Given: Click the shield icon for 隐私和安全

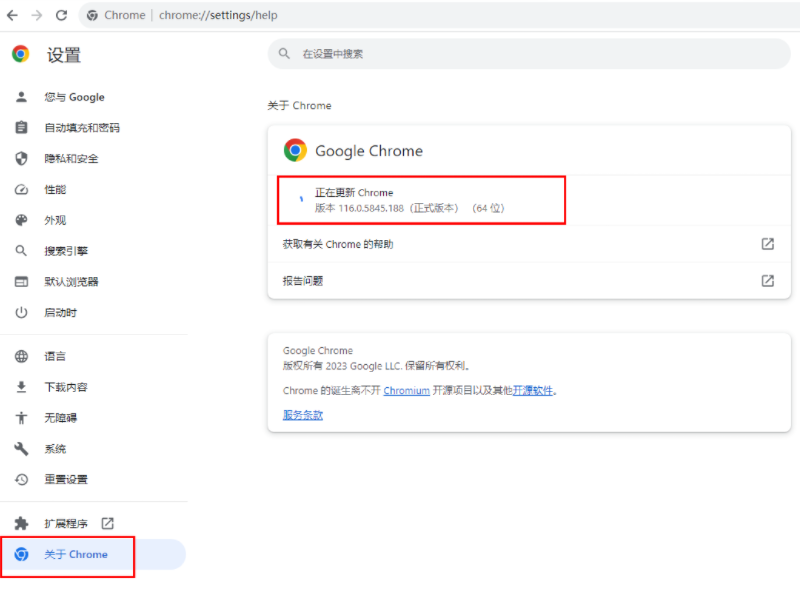Looking at the screenshot, I should [21, 159].
